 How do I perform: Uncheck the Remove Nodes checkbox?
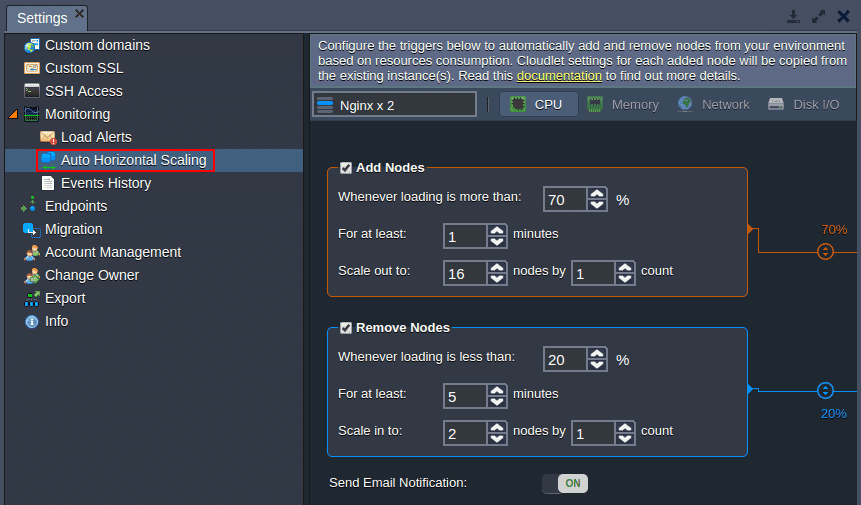click(345, 328)
